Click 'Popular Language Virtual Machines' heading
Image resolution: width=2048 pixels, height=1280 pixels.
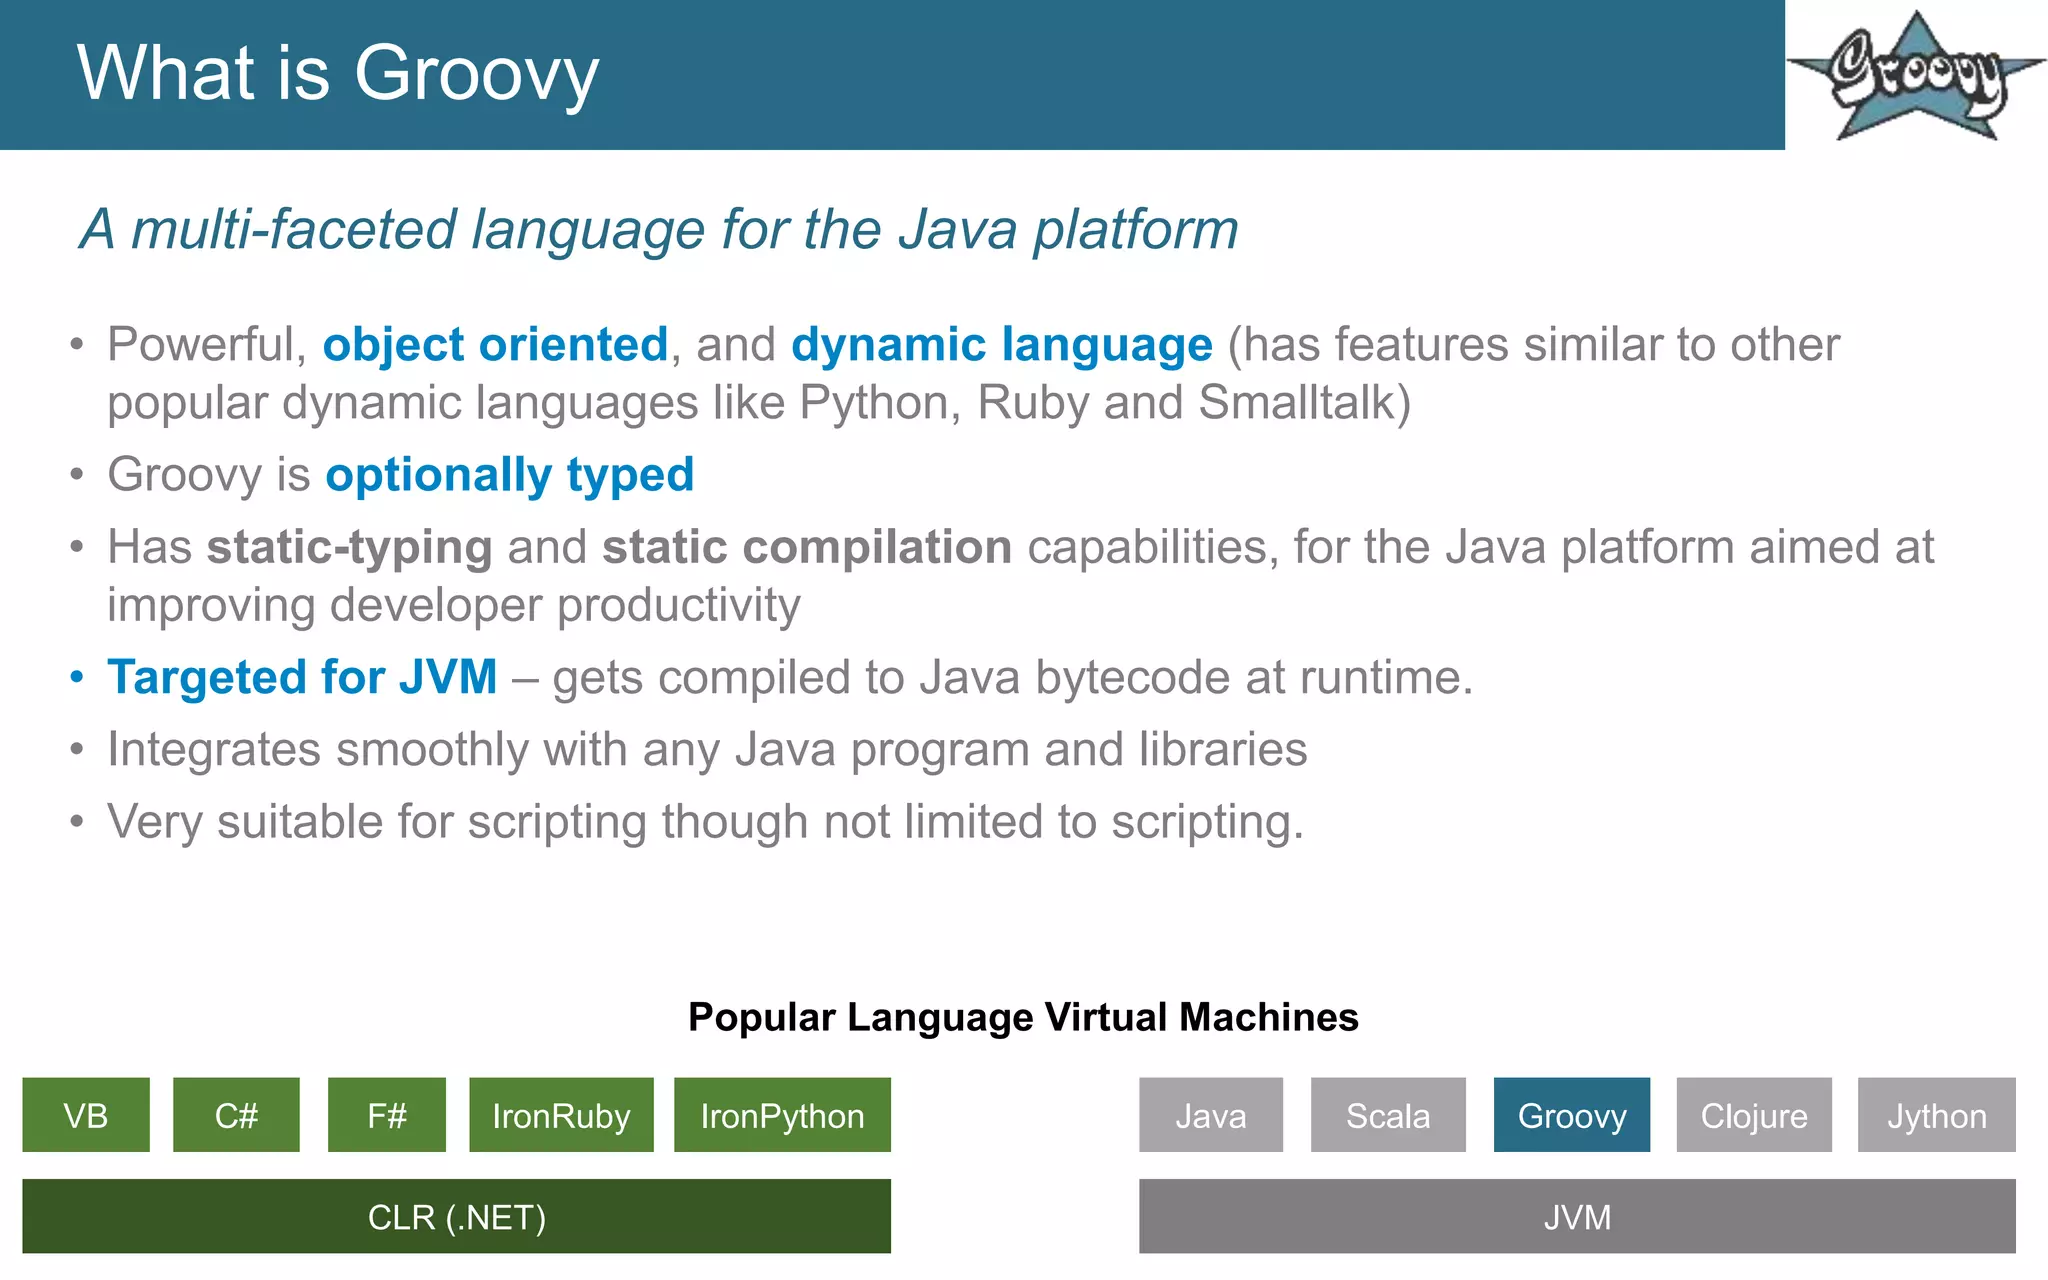1023,1017
